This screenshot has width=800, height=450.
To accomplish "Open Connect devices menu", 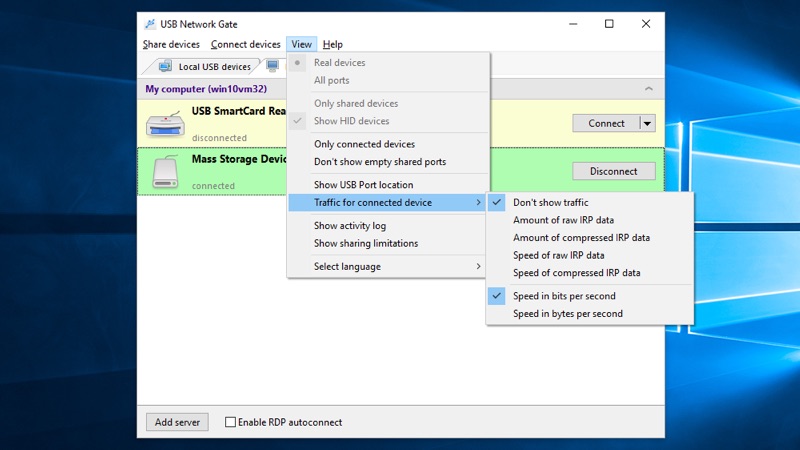I will point(245,44).
